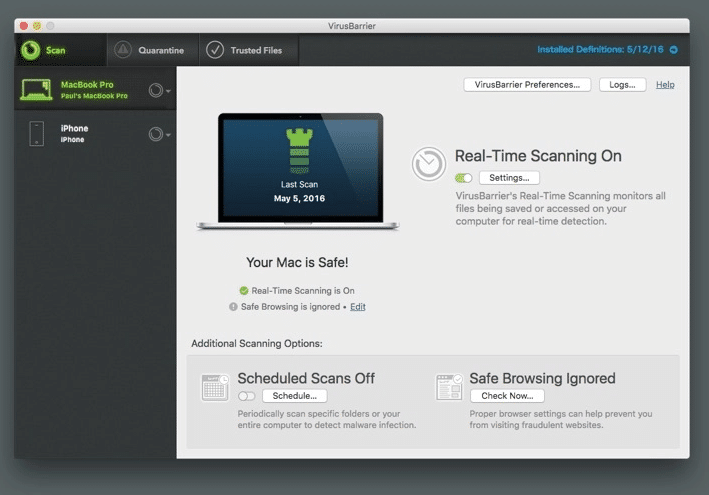This screenshot has height=495, width=709.
Task: Toggle Real-Time Scanning switch off
Action: point(463,178)
